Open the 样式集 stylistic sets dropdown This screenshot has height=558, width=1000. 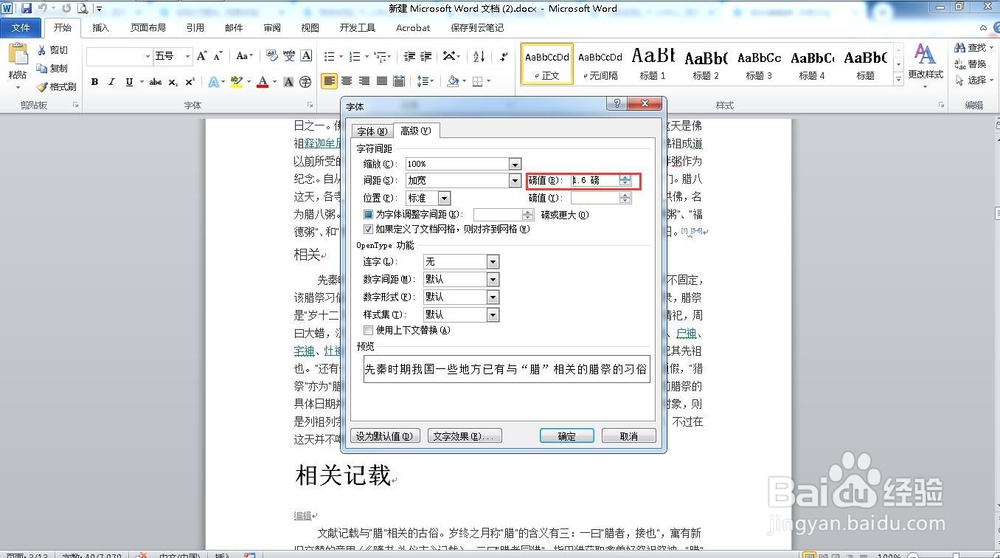pyautogui.click(x=492, y=315)
